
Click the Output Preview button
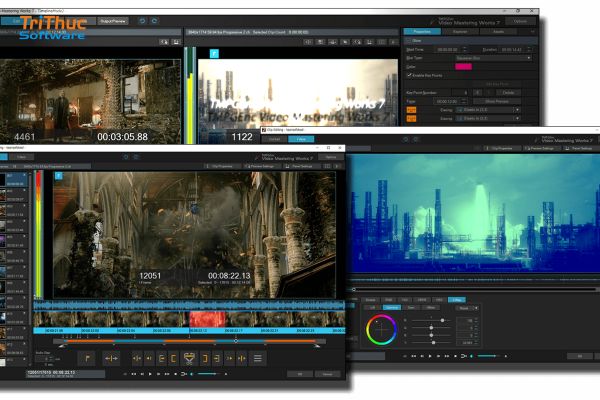pyautogui.click(x=113, y=21)
